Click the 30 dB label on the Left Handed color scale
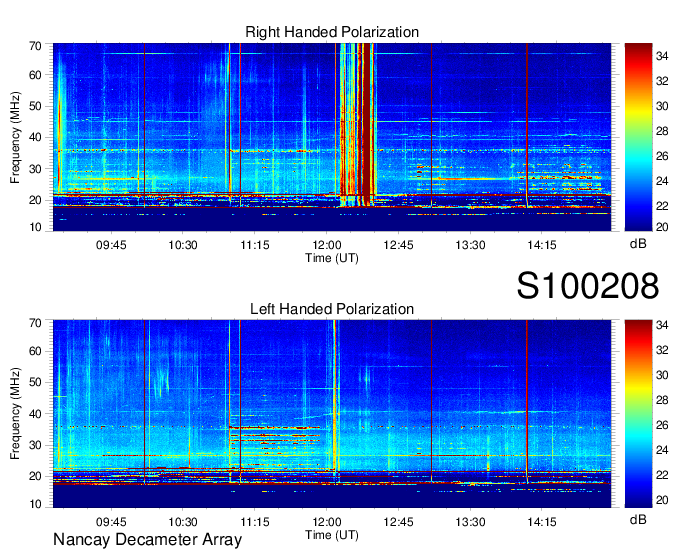The width and height of the screenshot is (680, 552). (x=662, y=375)
